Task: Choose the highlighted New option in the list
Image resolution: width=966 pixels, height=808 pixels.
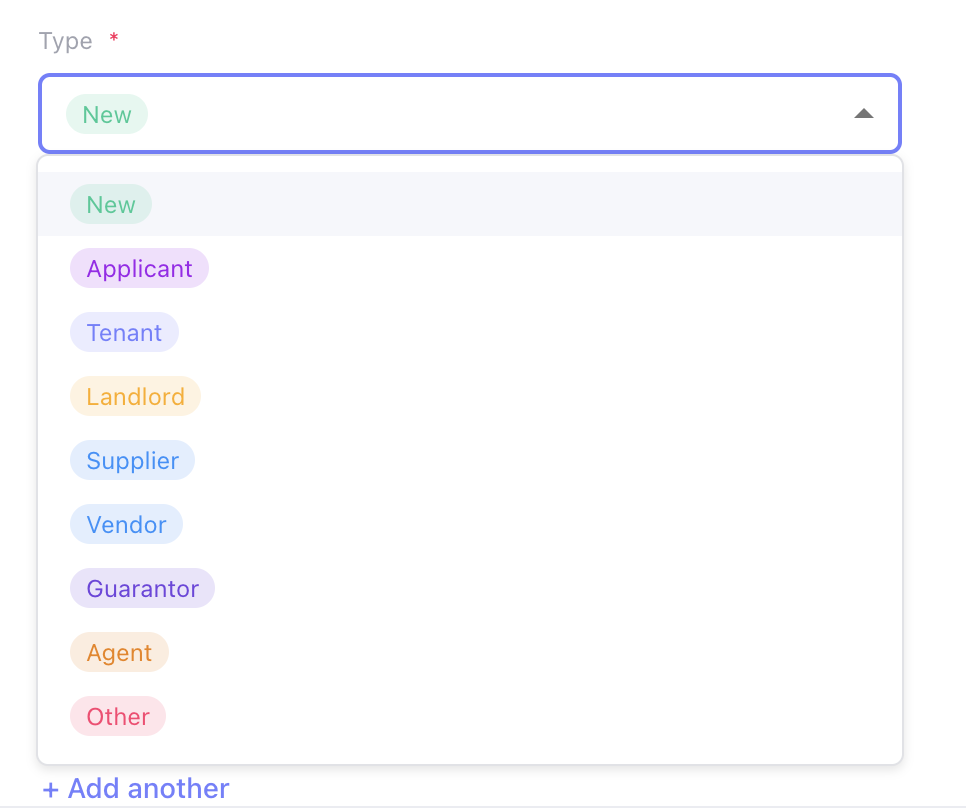Action: tap(110, 204)
